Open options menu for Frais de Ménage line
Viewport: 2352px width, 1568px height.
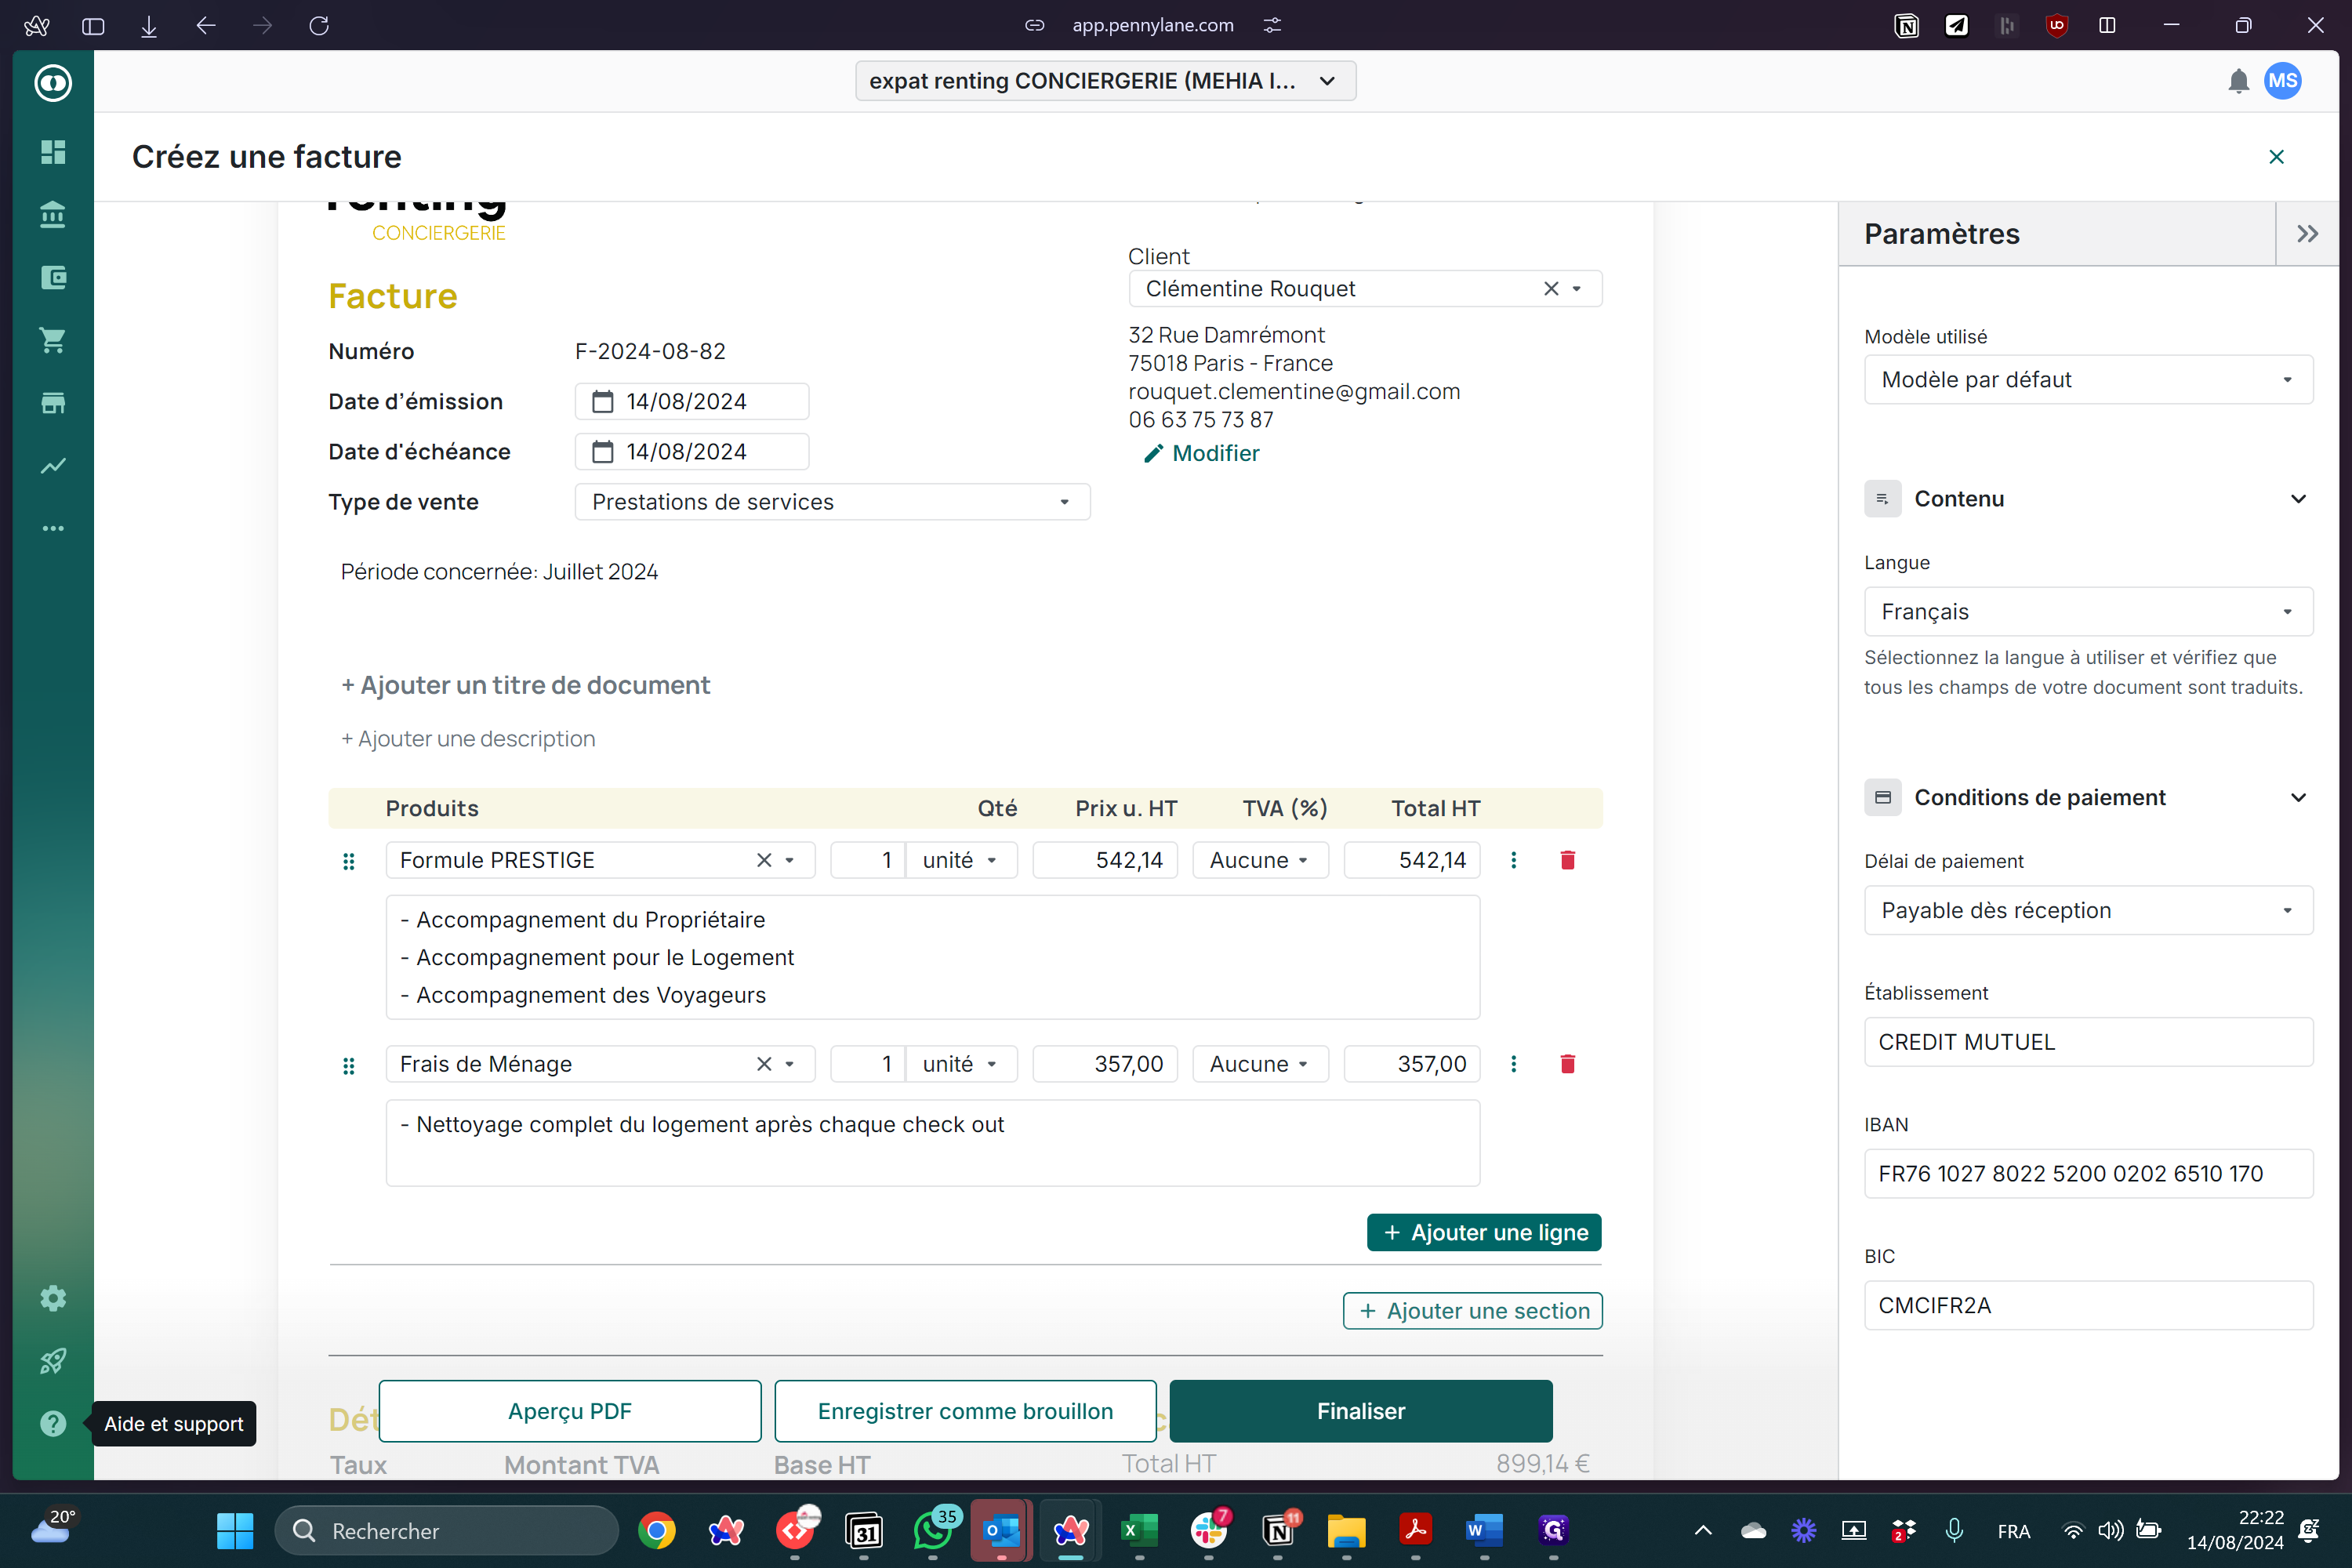click(x=1513, y=1064)
